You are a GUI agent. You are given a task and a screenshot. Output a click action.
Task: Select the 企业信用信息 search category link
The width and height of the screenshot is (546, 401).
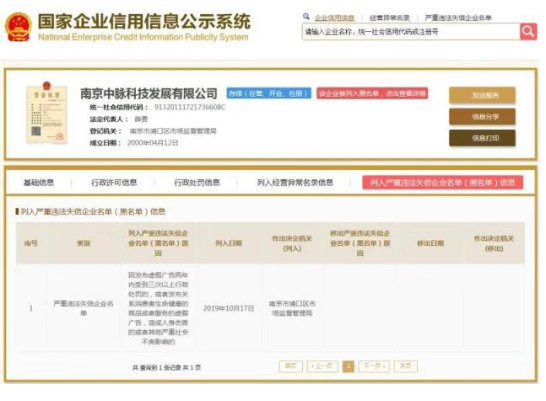334,18
